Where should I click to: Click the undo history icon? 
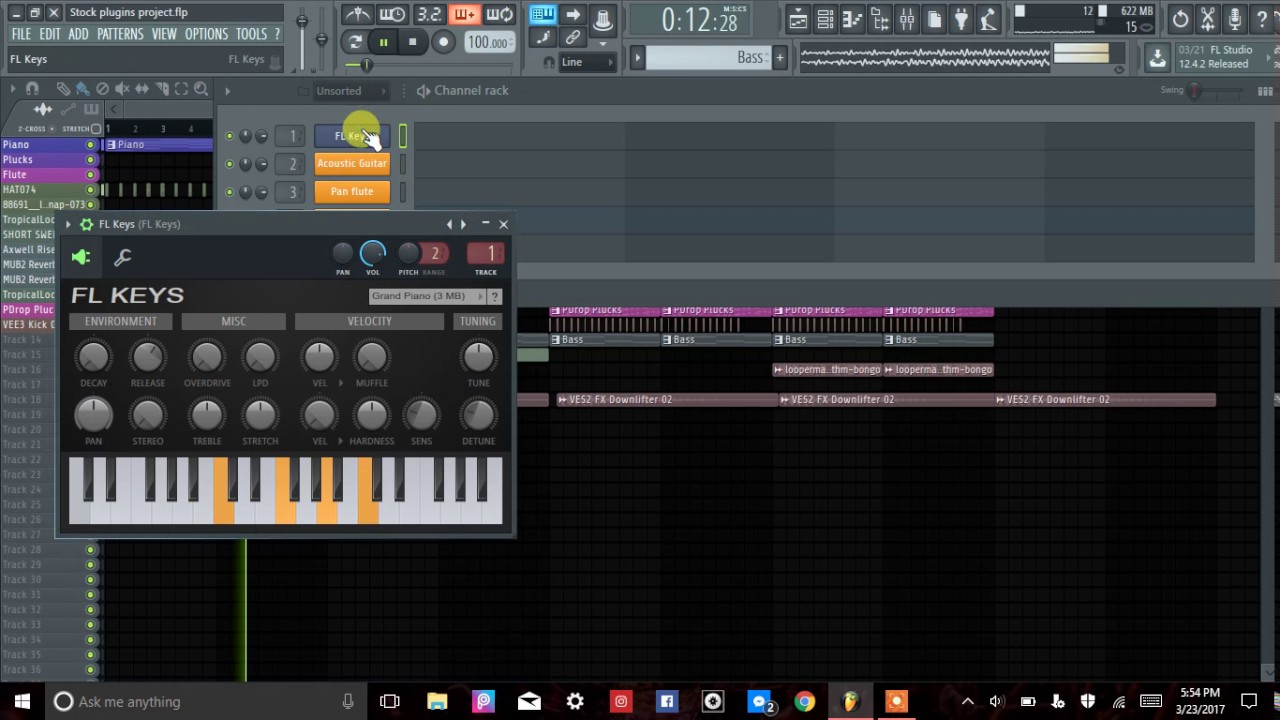coord(1180,19)
